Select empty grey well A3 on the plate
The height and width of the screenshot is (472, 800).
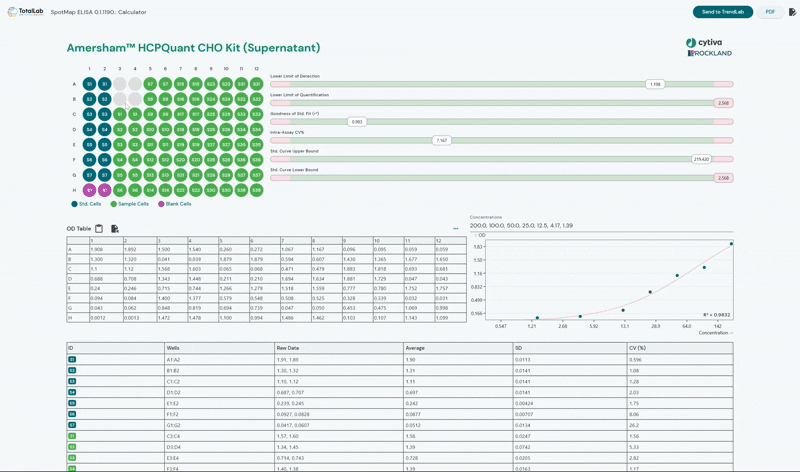[x=120, y=84]
